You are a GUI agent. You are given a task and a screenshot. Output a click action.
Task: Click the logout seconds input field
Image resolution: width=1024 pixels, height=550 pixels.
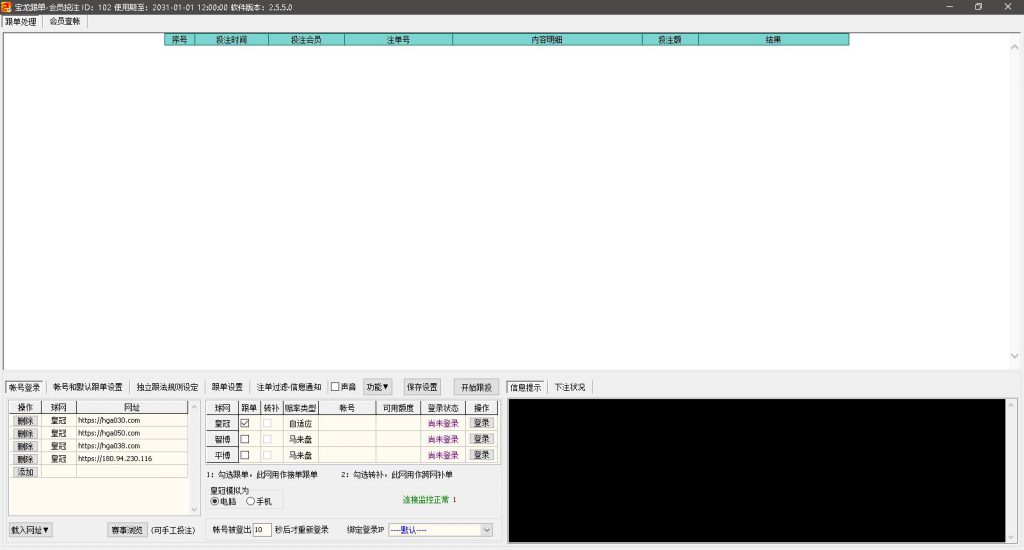pos(261,530)
